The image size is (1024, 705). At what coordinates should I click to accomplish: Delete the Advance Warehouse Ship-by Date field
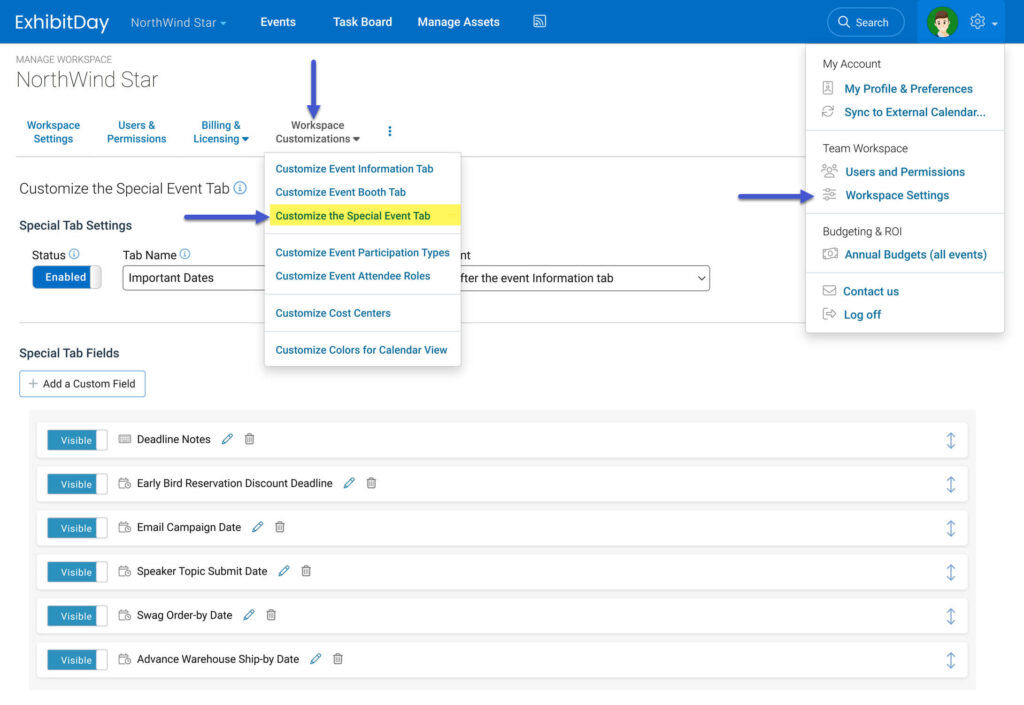point(338,659)
